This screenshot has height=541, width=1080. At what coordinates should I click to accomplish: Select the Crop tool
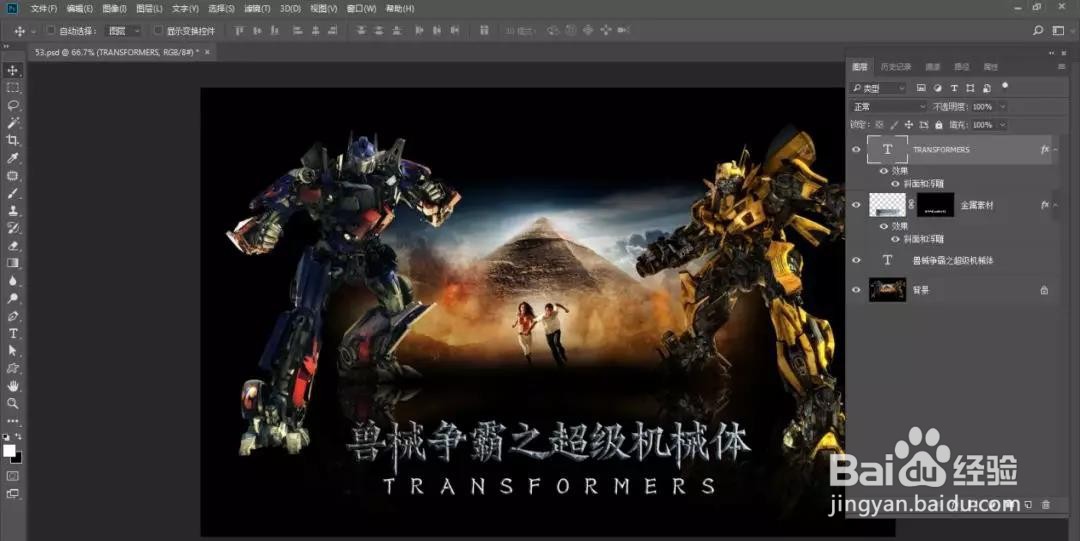pyautogui.click(x=12, y=141)
